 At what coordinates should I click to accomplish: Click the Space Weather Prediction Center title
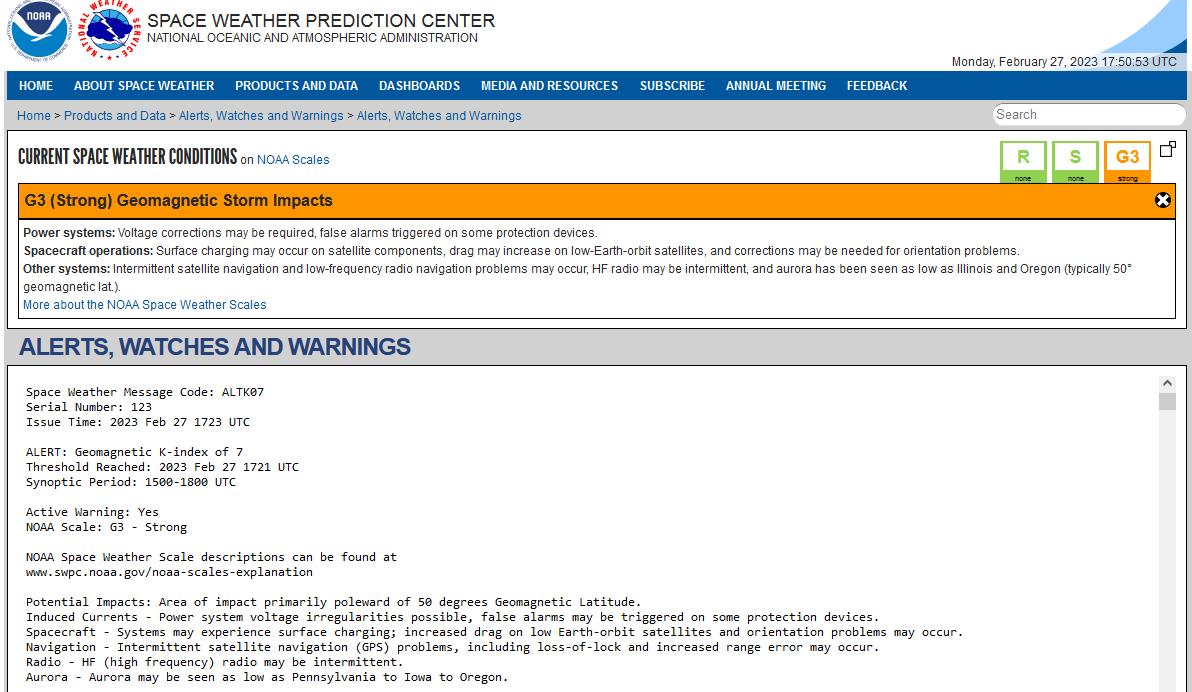[321, 21]
